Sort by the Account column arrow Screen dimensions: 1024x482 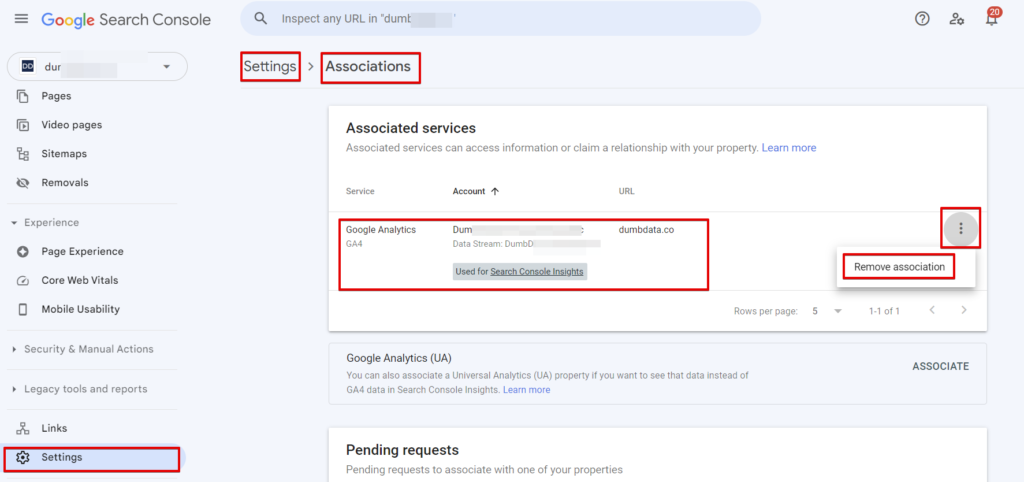(x=494, y=191)
